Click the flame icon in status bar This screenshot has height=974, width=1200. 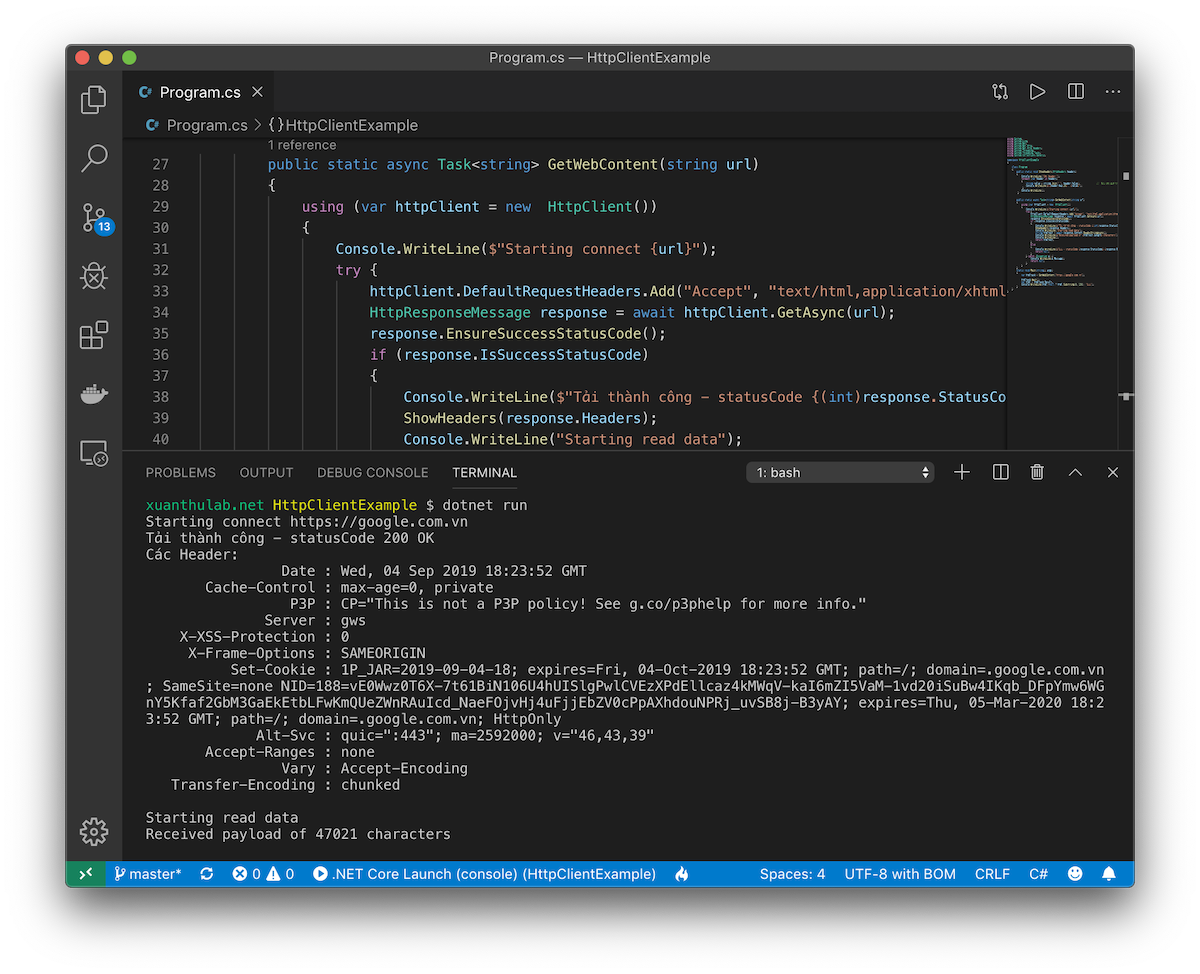pyautogui.click(x=682, y=873)
